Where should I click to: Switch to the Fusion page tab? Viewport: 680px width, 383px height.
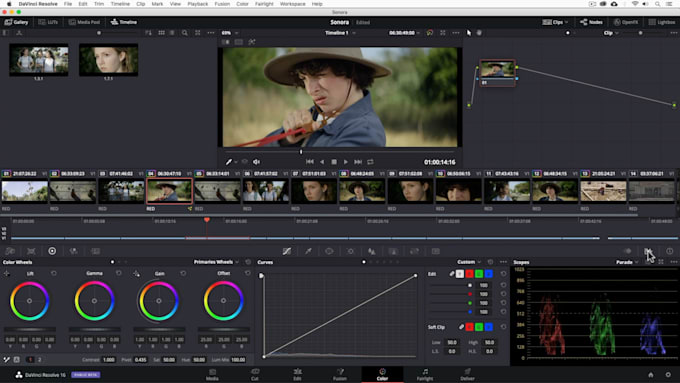click(340, 374)
